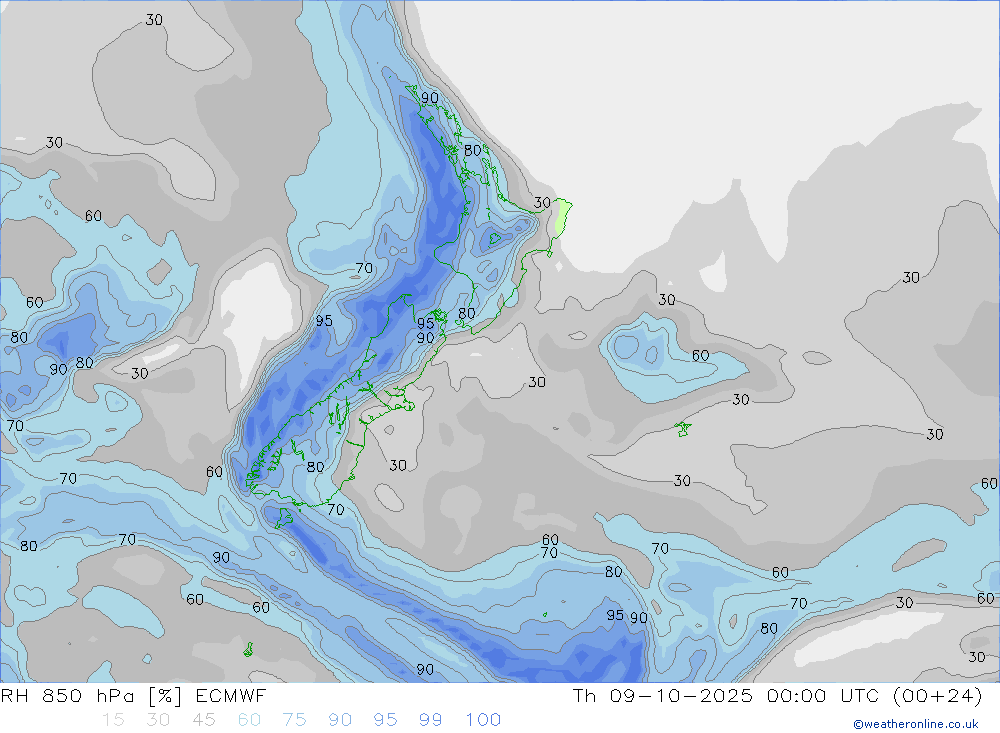
Task: Select the 15 value in the colour legend
Action: pos(113,720)
